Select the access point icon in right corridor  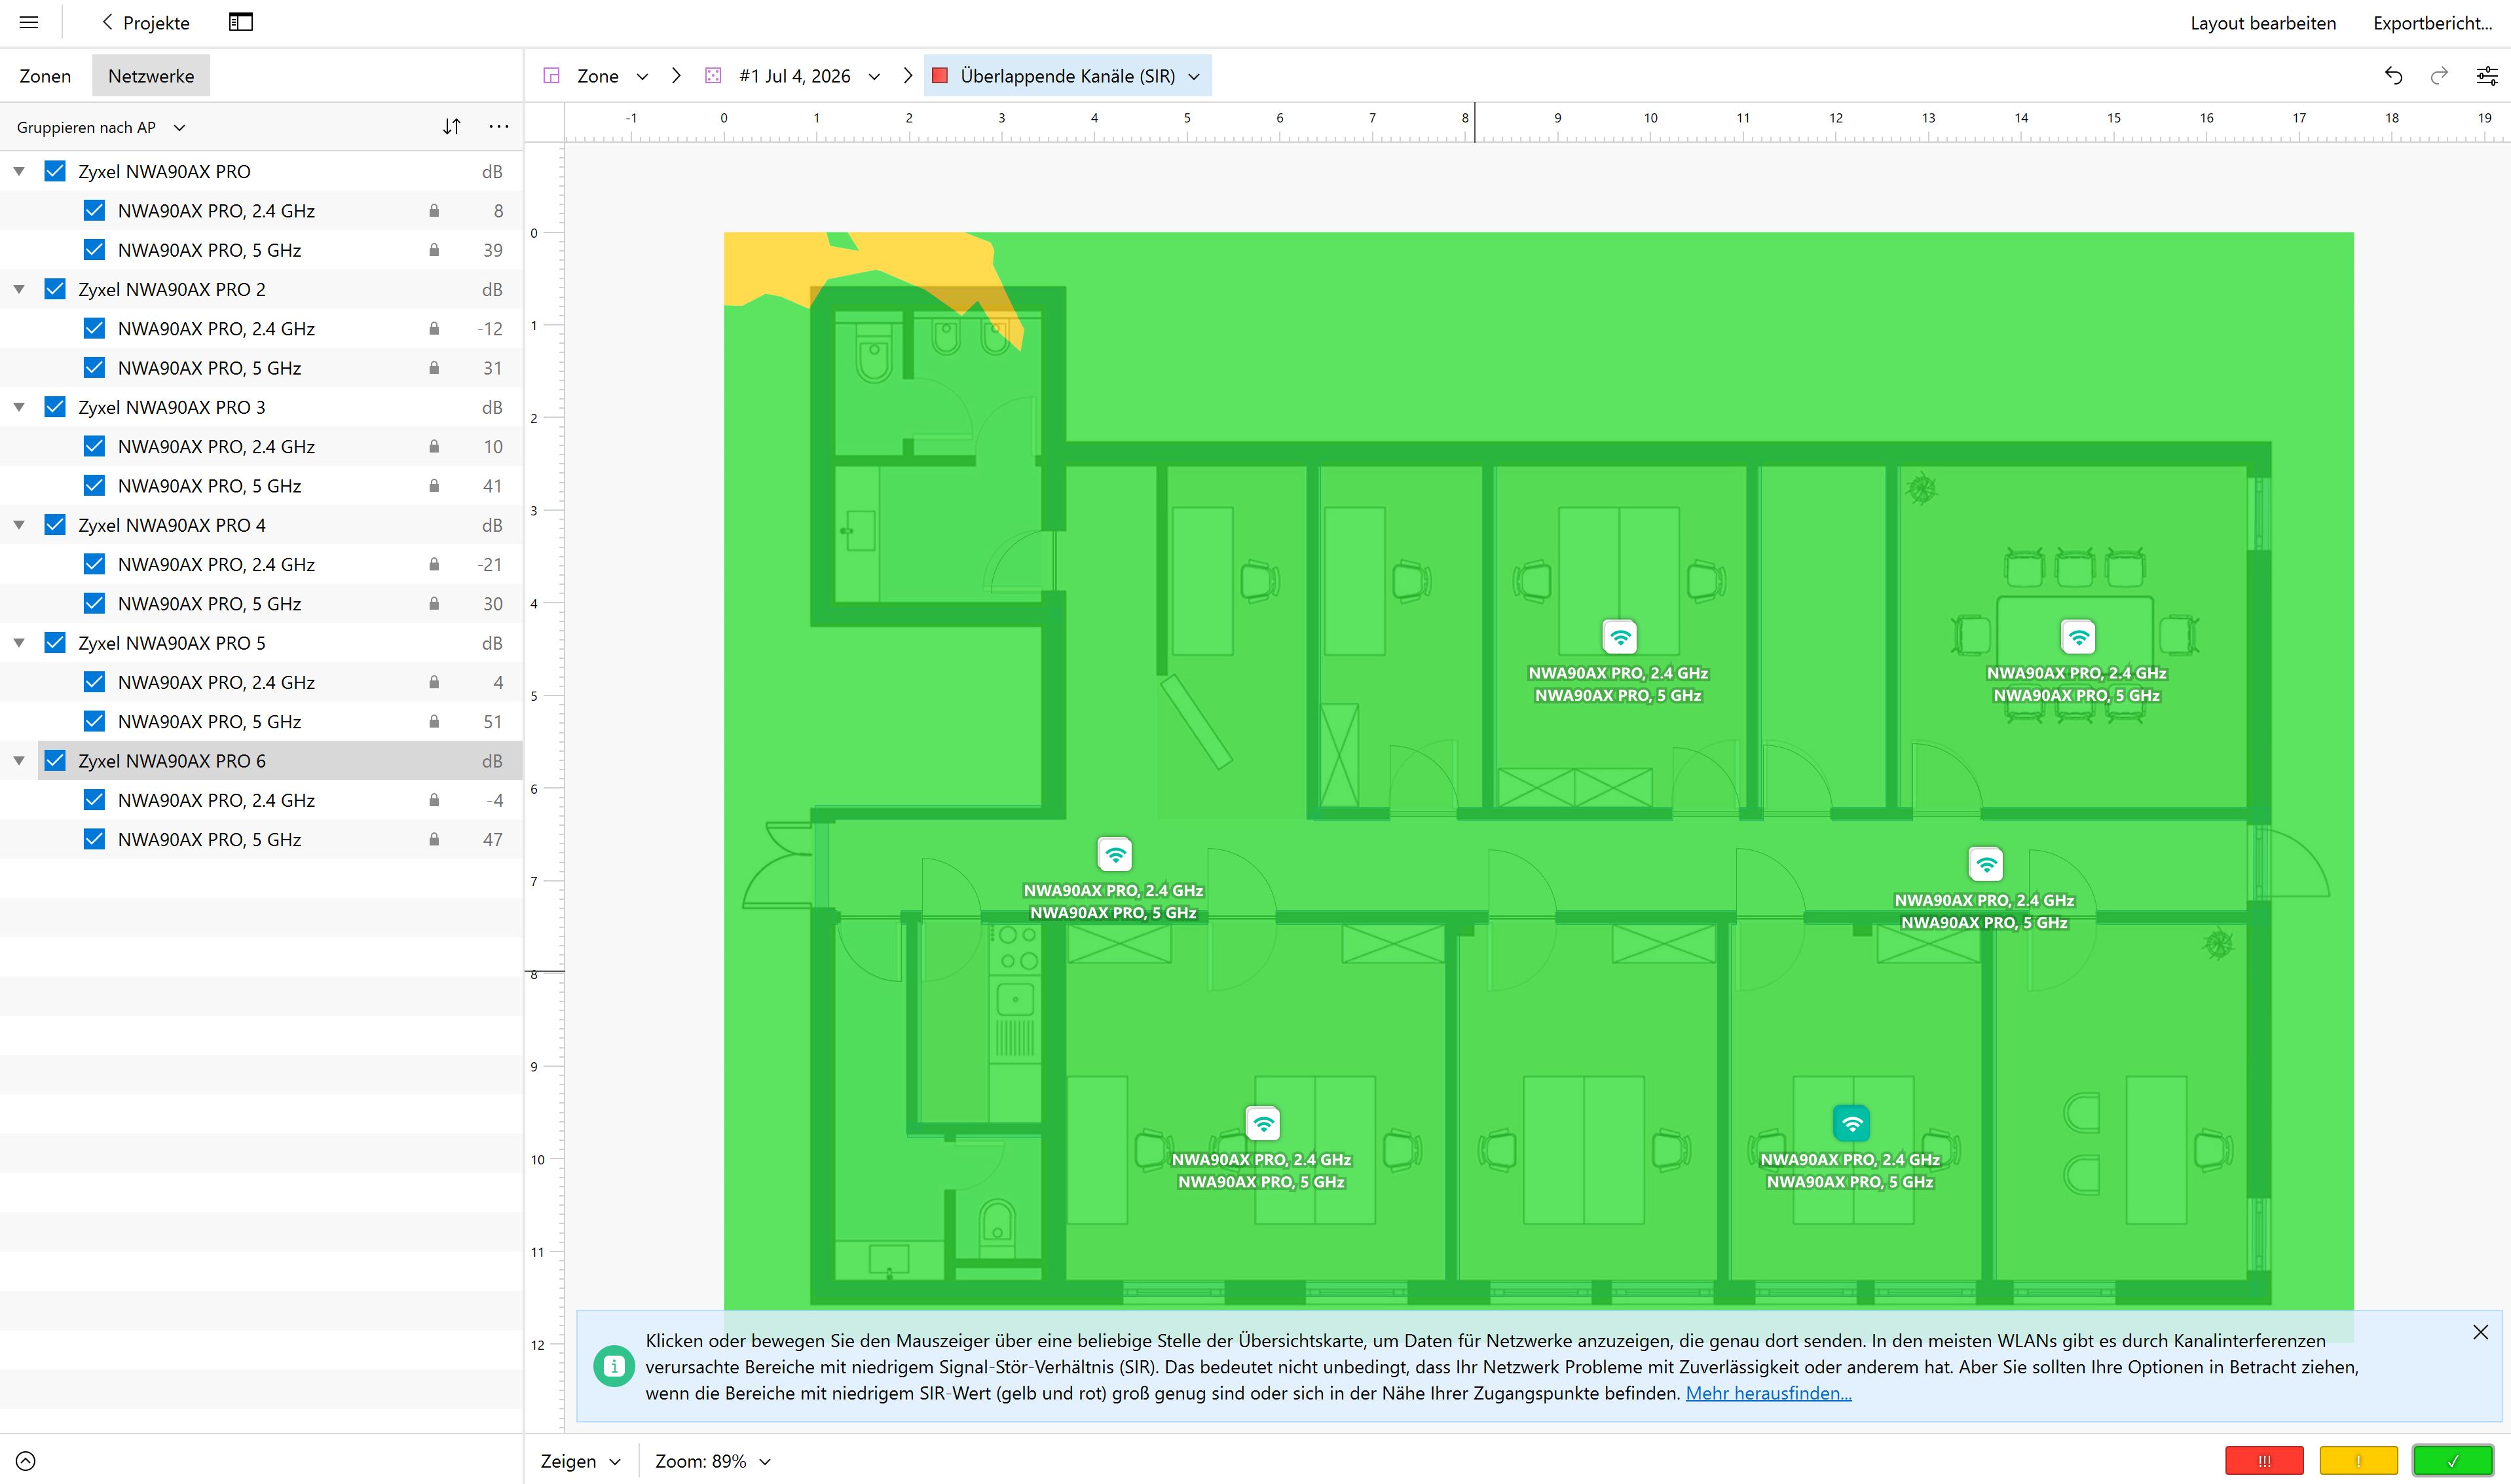click(1986, 864)
